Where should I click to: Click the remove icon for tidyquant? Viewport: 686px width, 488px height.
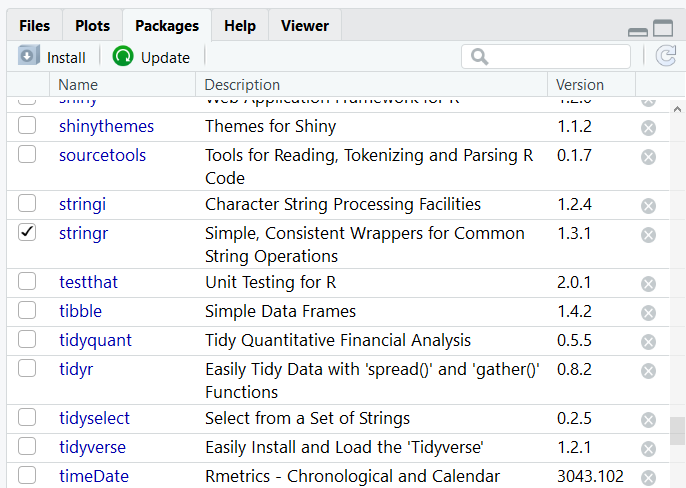[648, 342]
